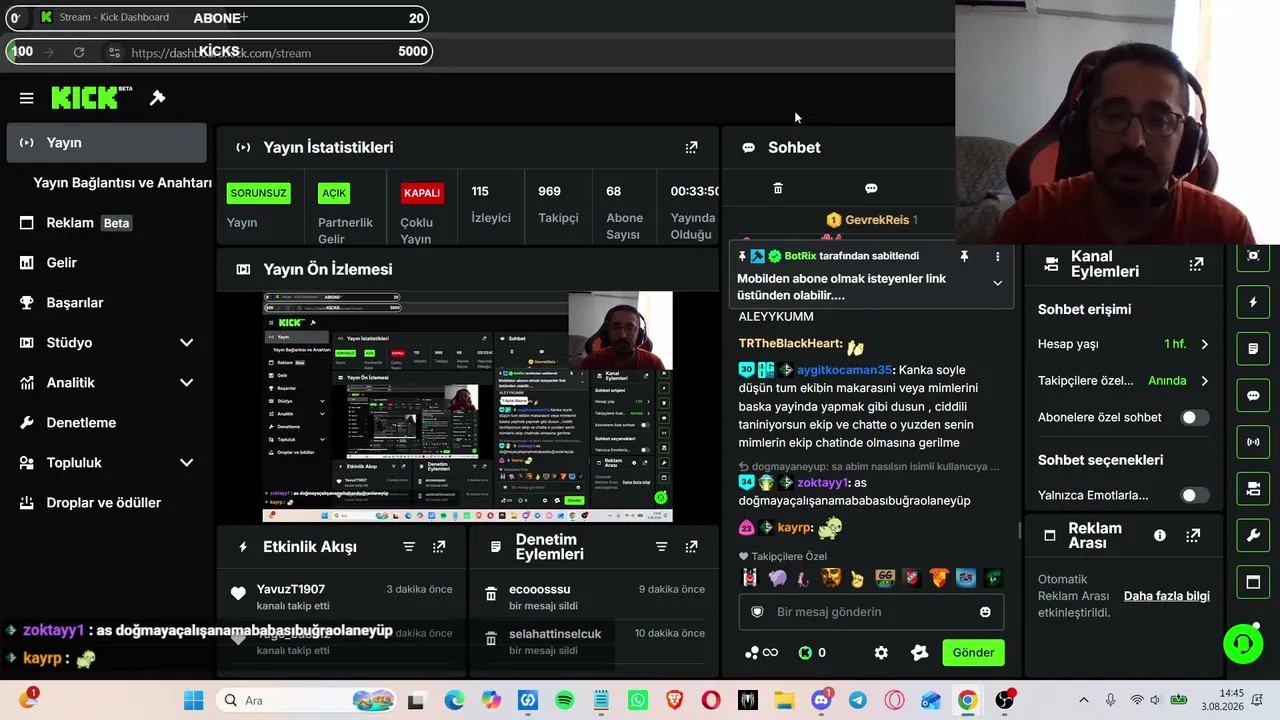
Task: Open the pinned message three-dot menu
Action: (997, 256)
